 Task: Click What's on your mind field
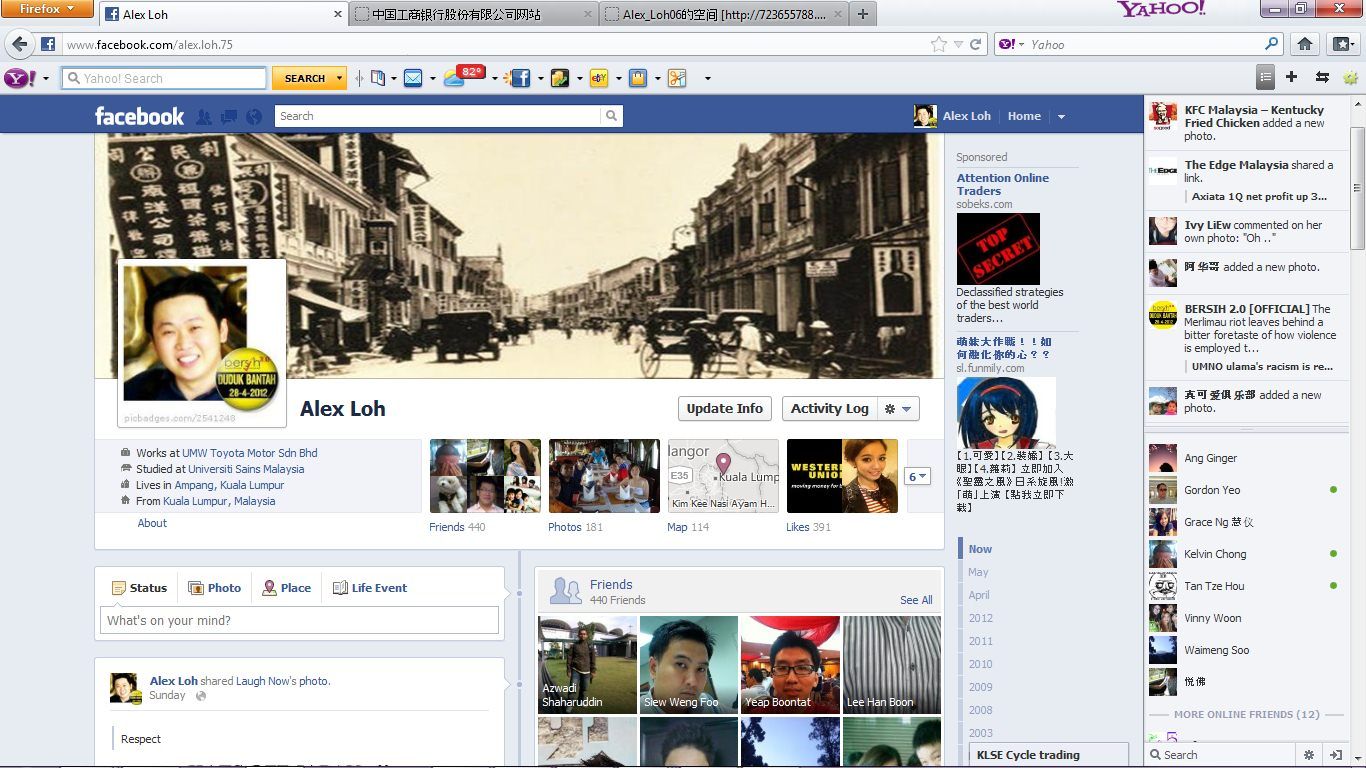point(299,620)
